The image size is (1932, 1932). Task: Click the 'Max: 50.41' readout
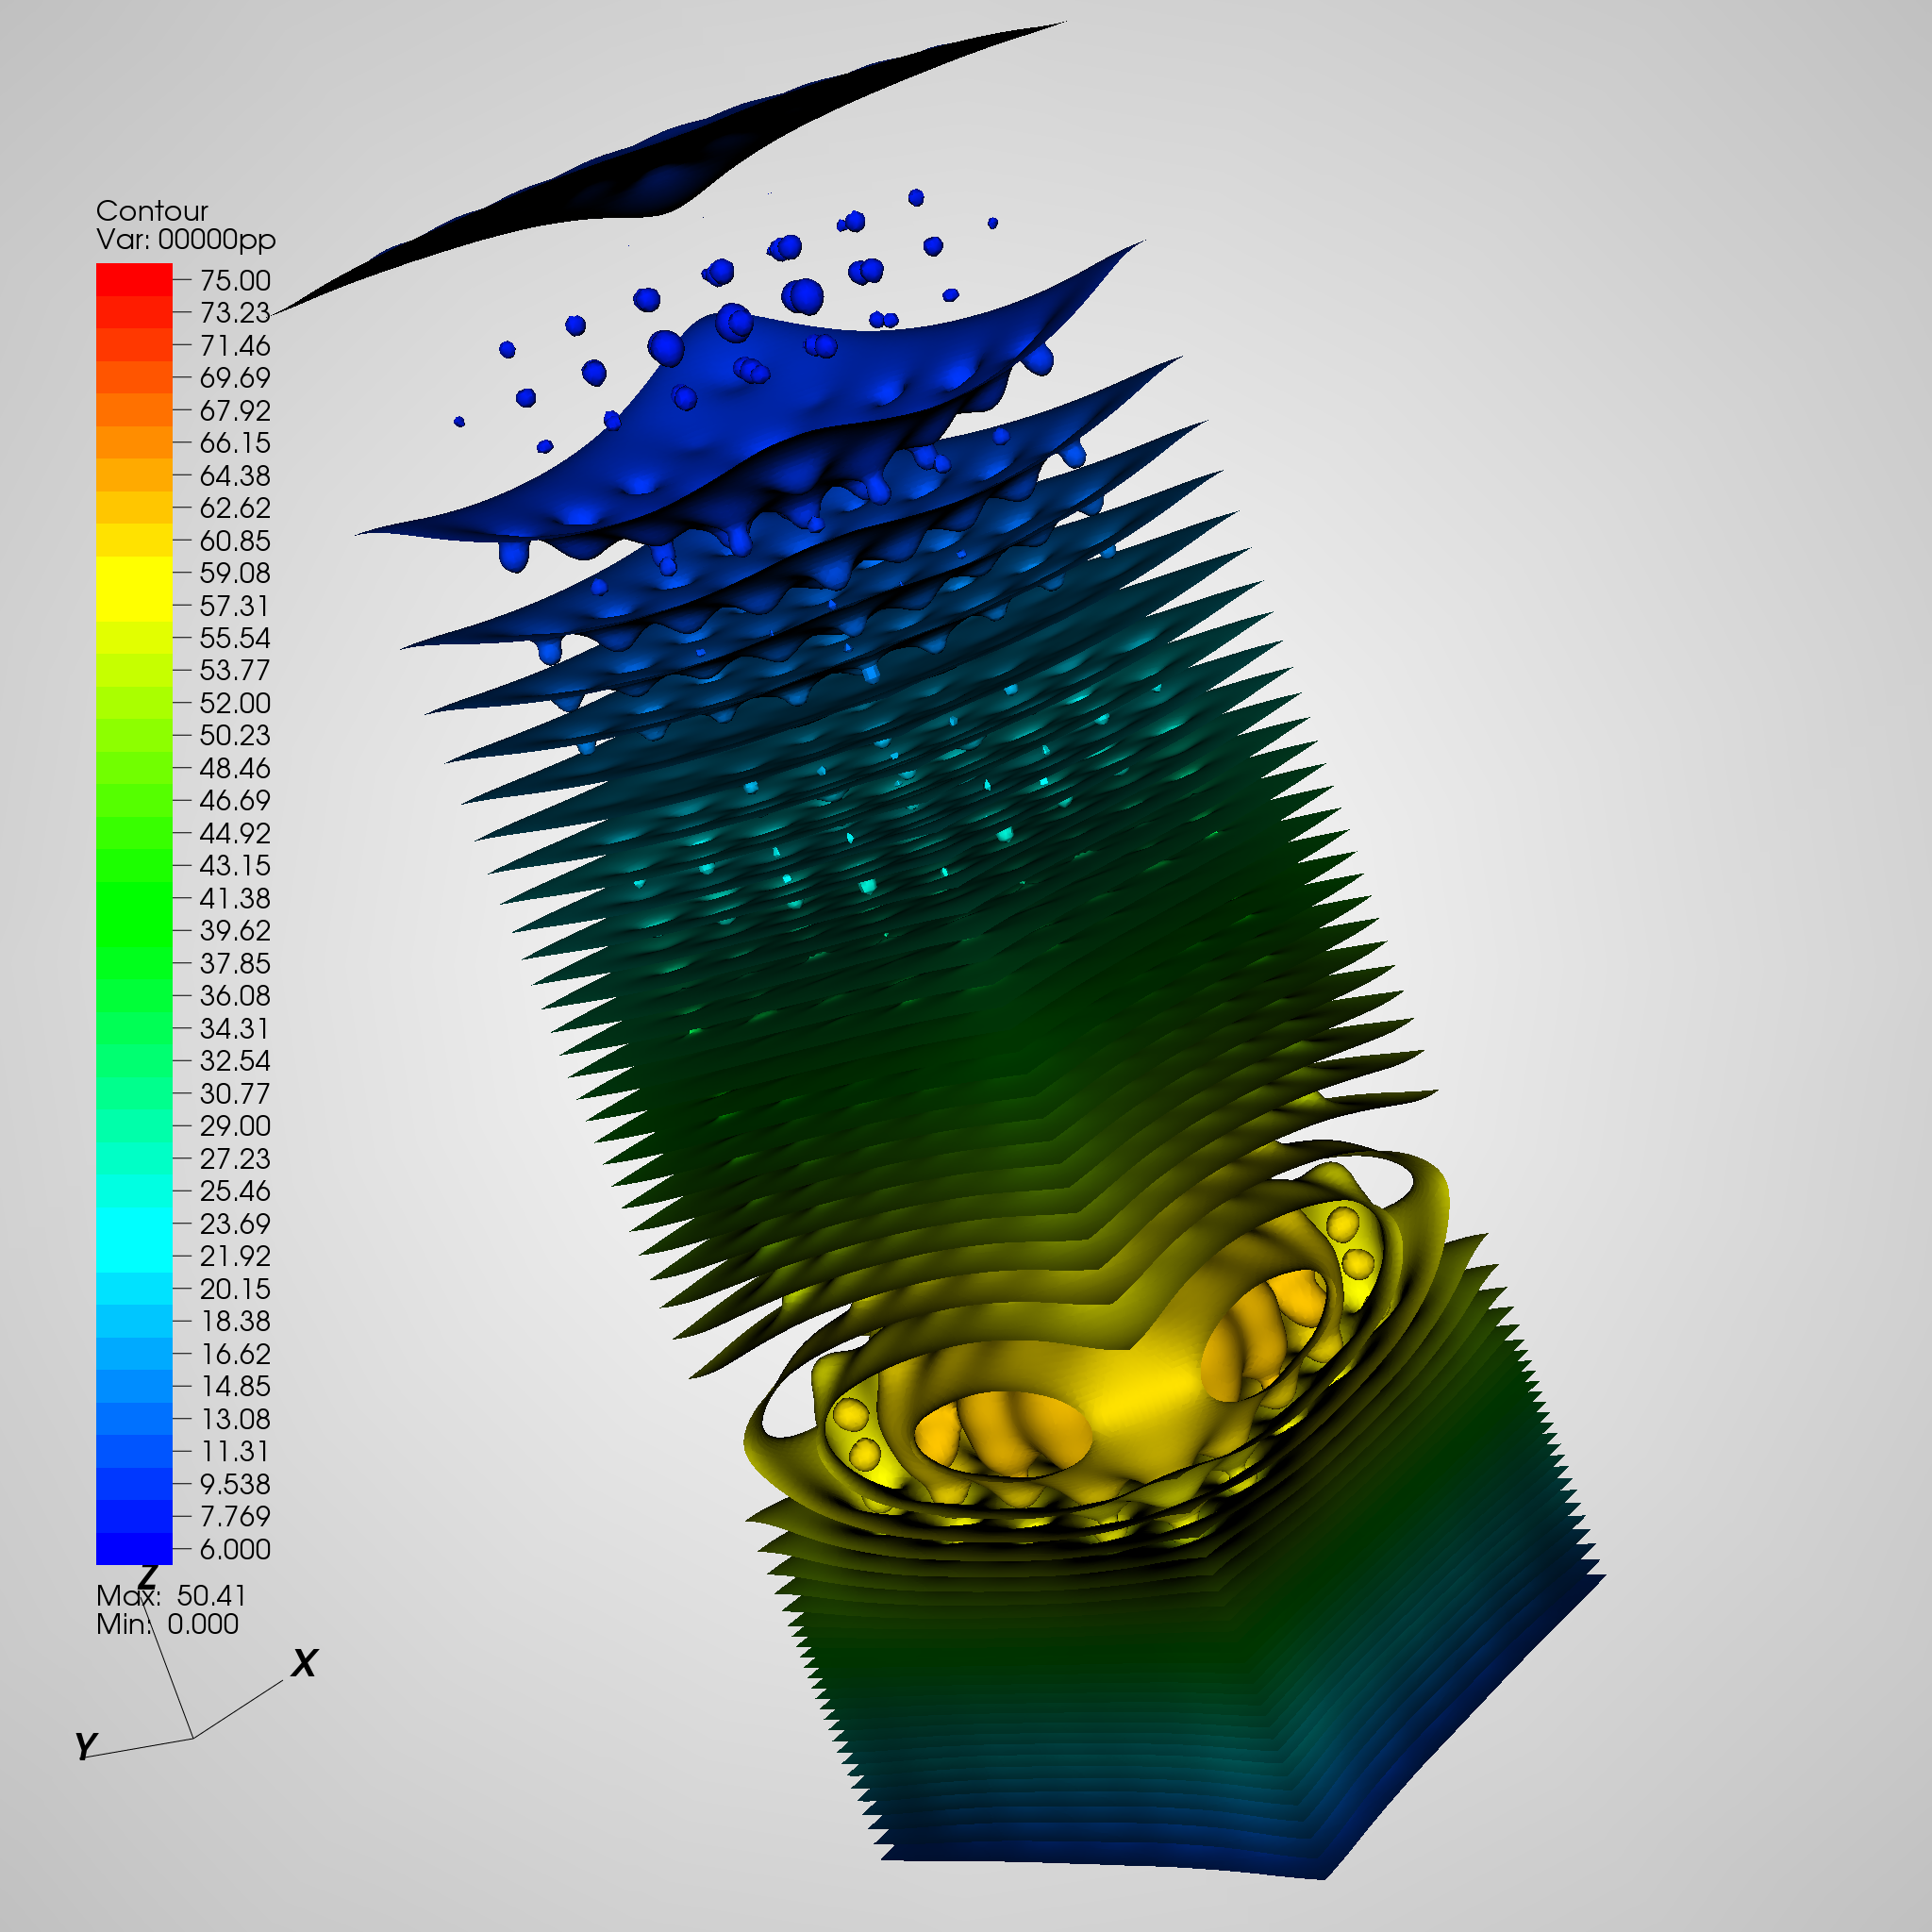[x=171, y=1594]
